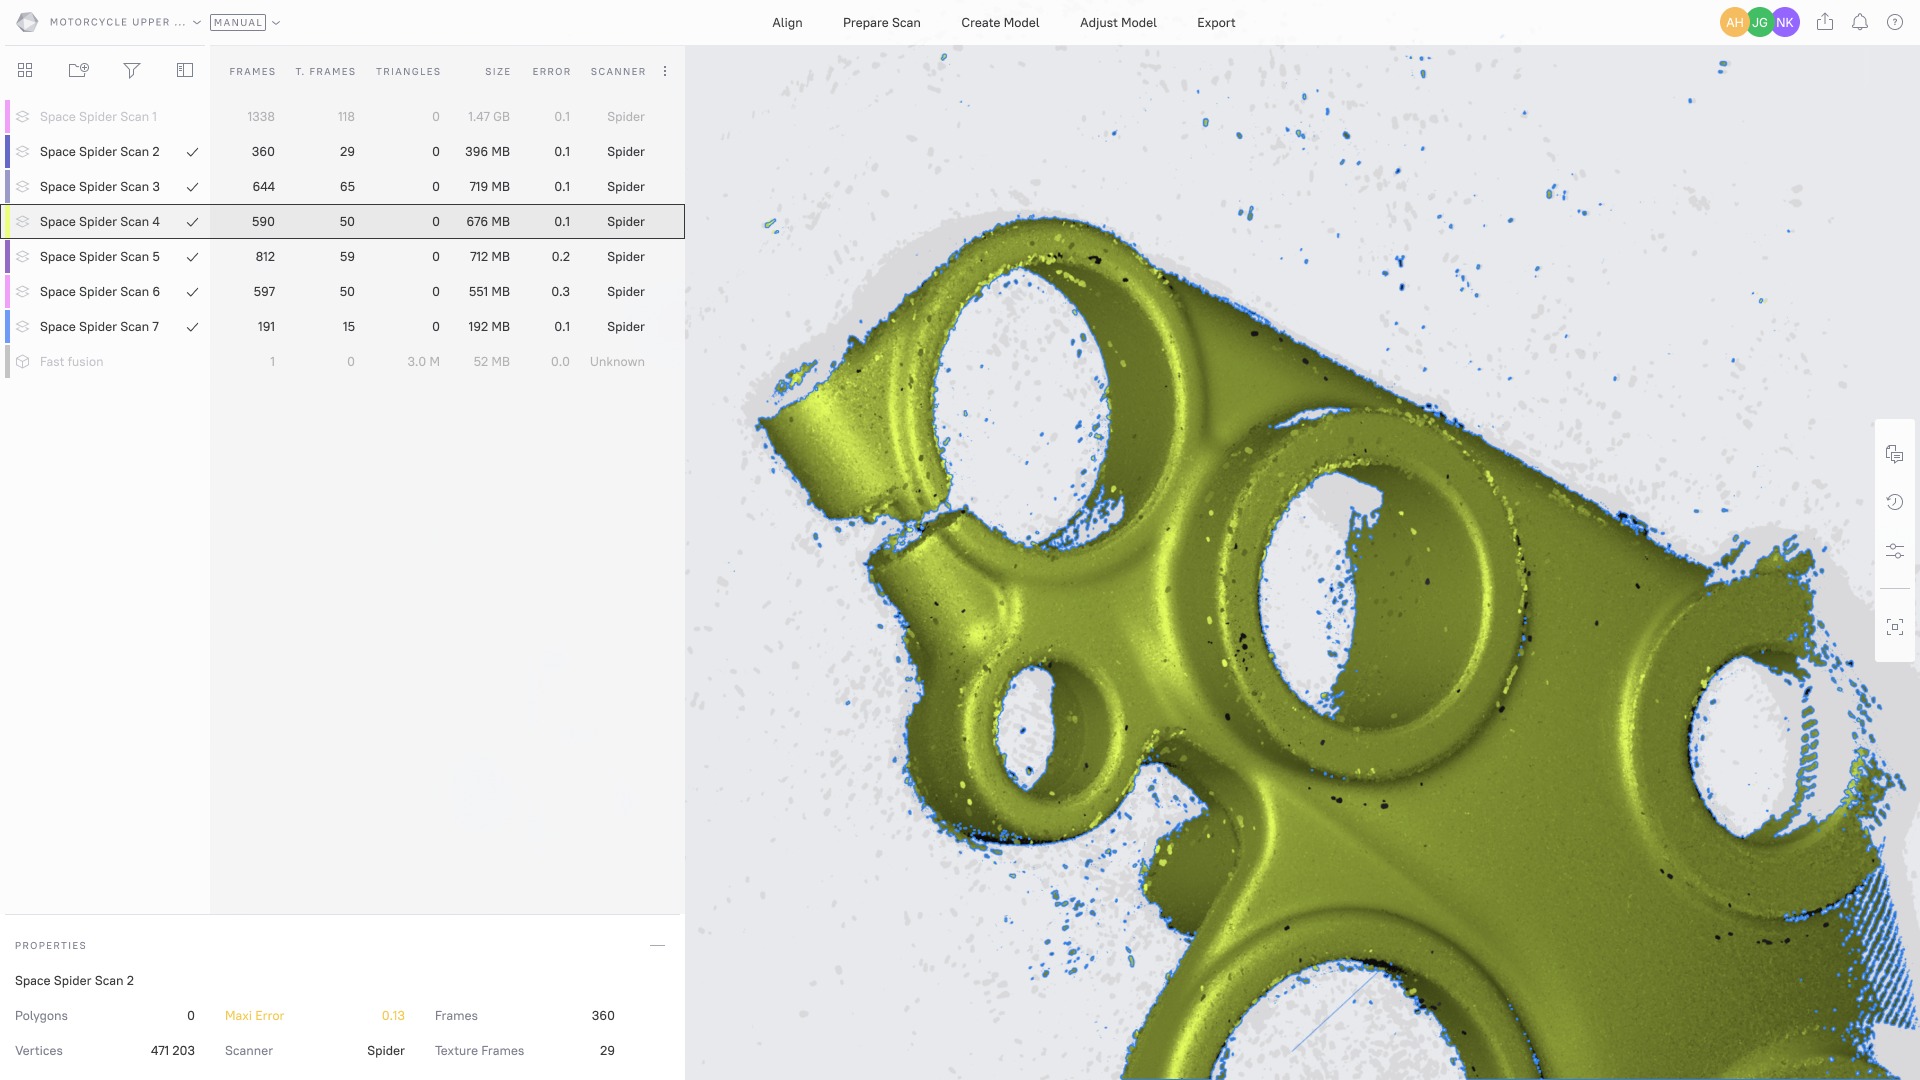Viewport: 1920px width, 1080px height.
Task: Click the share/export icon top right
Action: click(x=1825, y=22)
